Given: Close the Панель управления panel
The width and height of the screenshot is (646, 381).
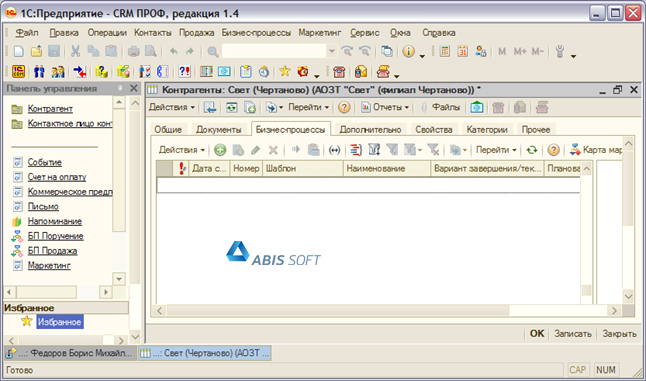Looking at the screenshot, I should [x=133, y=88].
